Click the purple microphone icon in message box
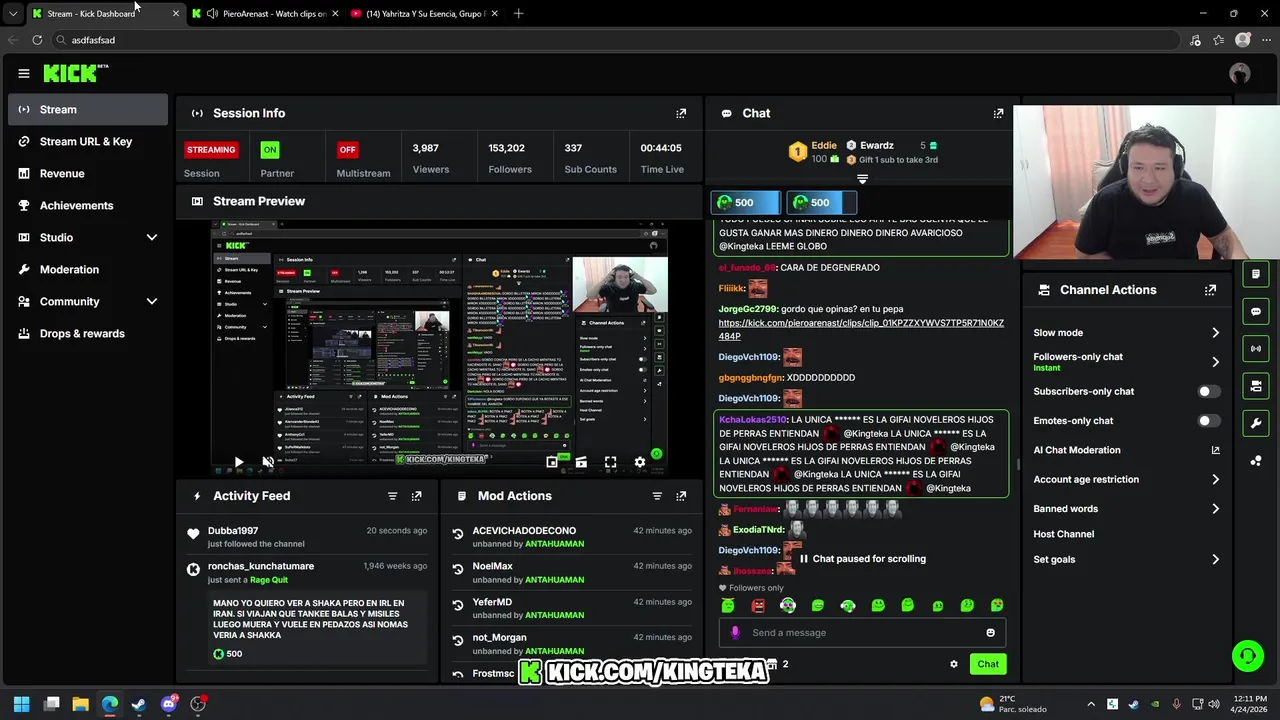The height and width of the screenshot is (720, 1280). click(735, 632)
